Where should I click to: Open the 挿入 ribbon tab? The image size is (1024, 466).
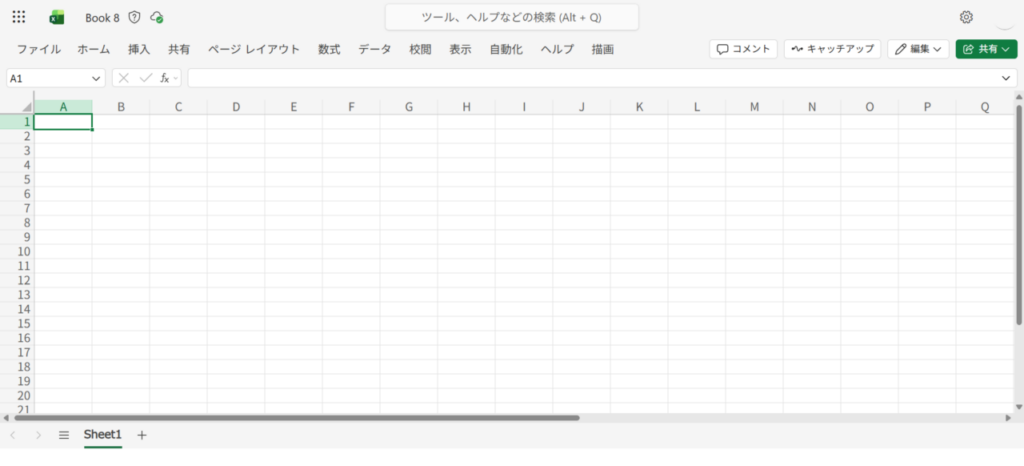tap(139, 49)
